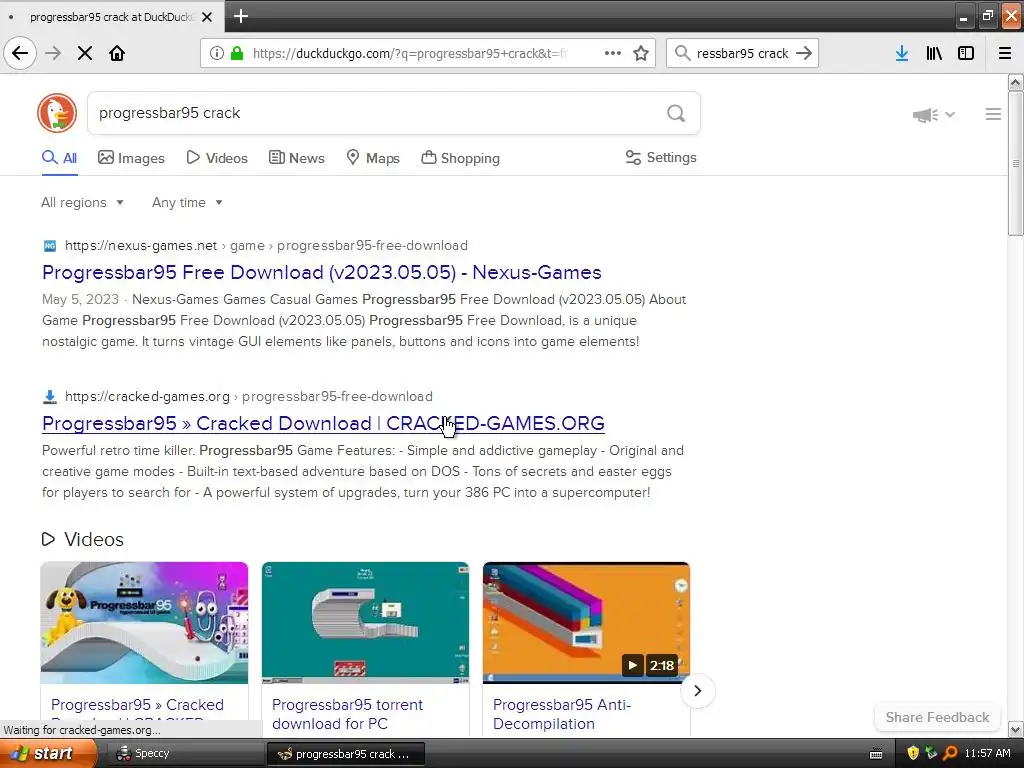This screenshot has height=768, width=1024.
Task: Open the Firefox hamburger menu
Action: (x=1005, y=53)
